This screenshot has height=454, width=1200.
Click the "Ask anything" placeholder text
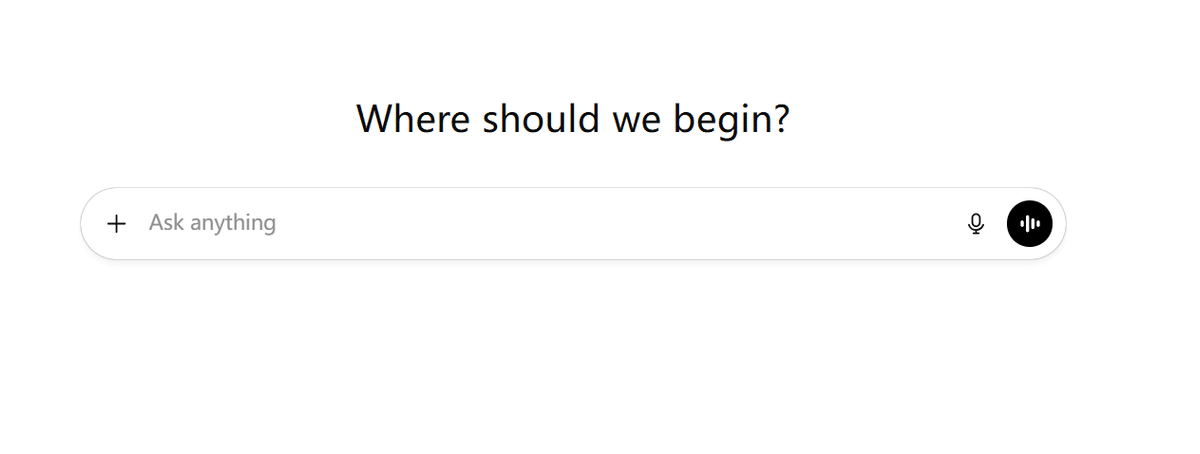click(x=212, y=223)
